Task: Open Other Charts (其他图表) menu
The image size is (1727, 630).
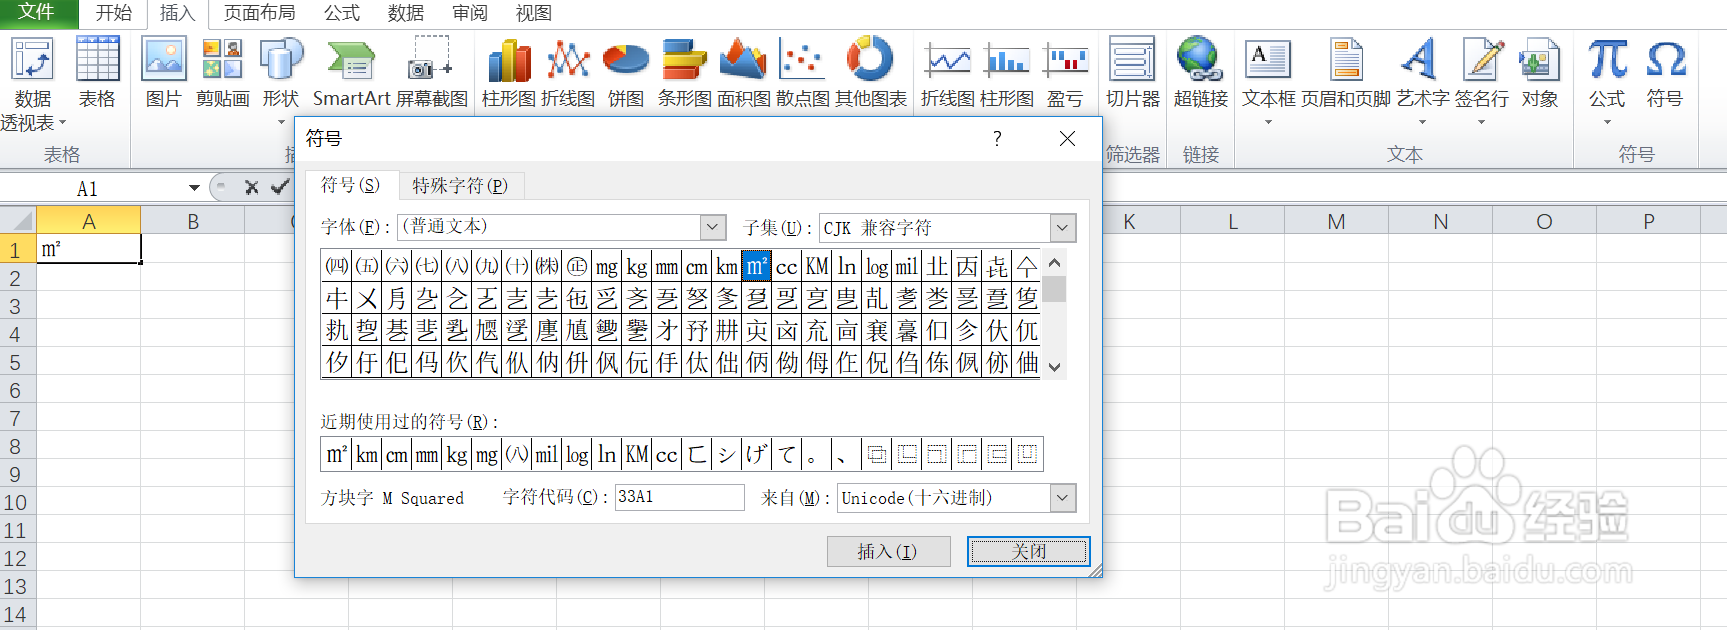Action: (871, 72)
